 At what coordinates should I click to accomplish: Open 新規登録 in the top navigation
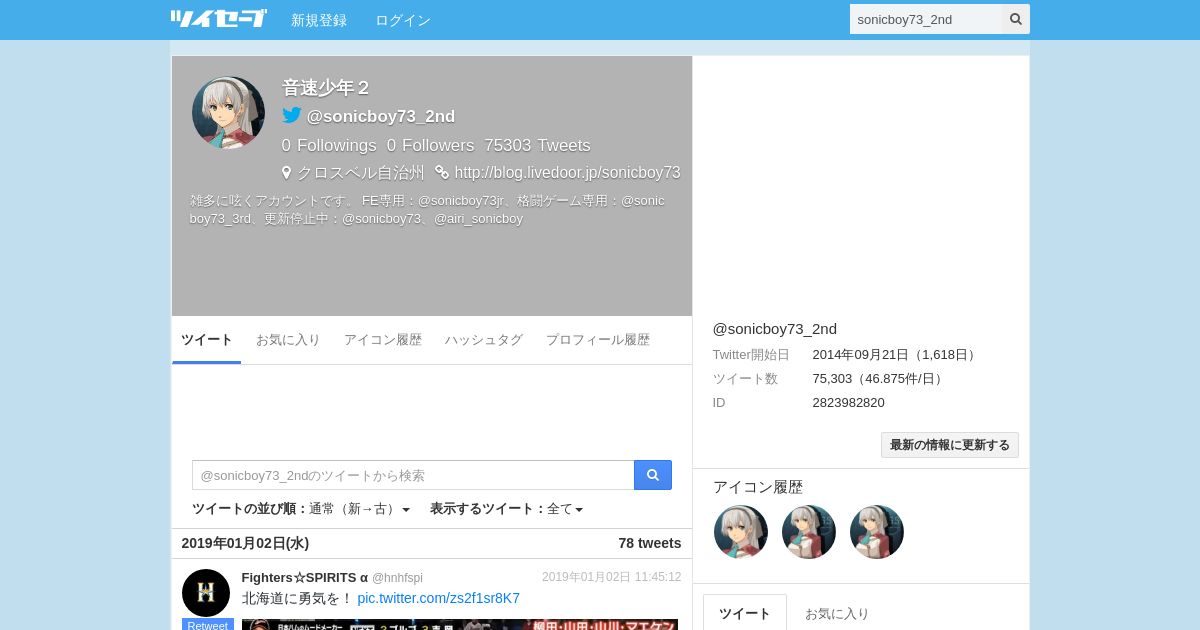[319, 20]
